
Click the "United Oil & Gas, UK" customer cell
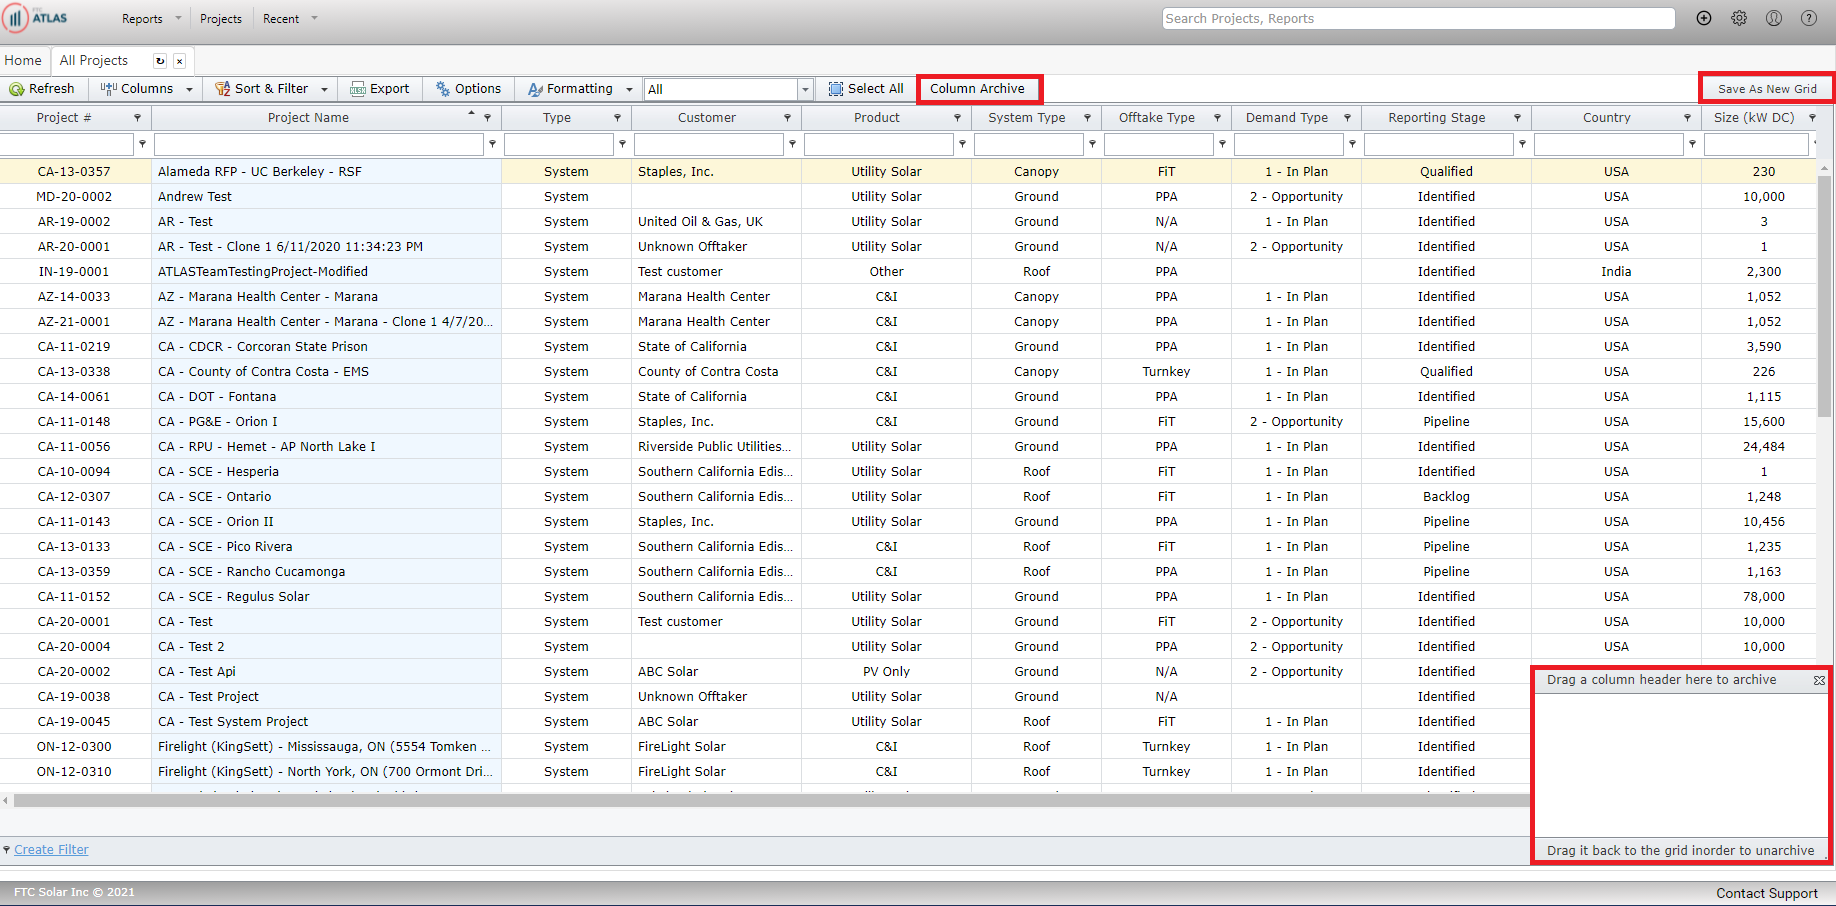[716, 222]
